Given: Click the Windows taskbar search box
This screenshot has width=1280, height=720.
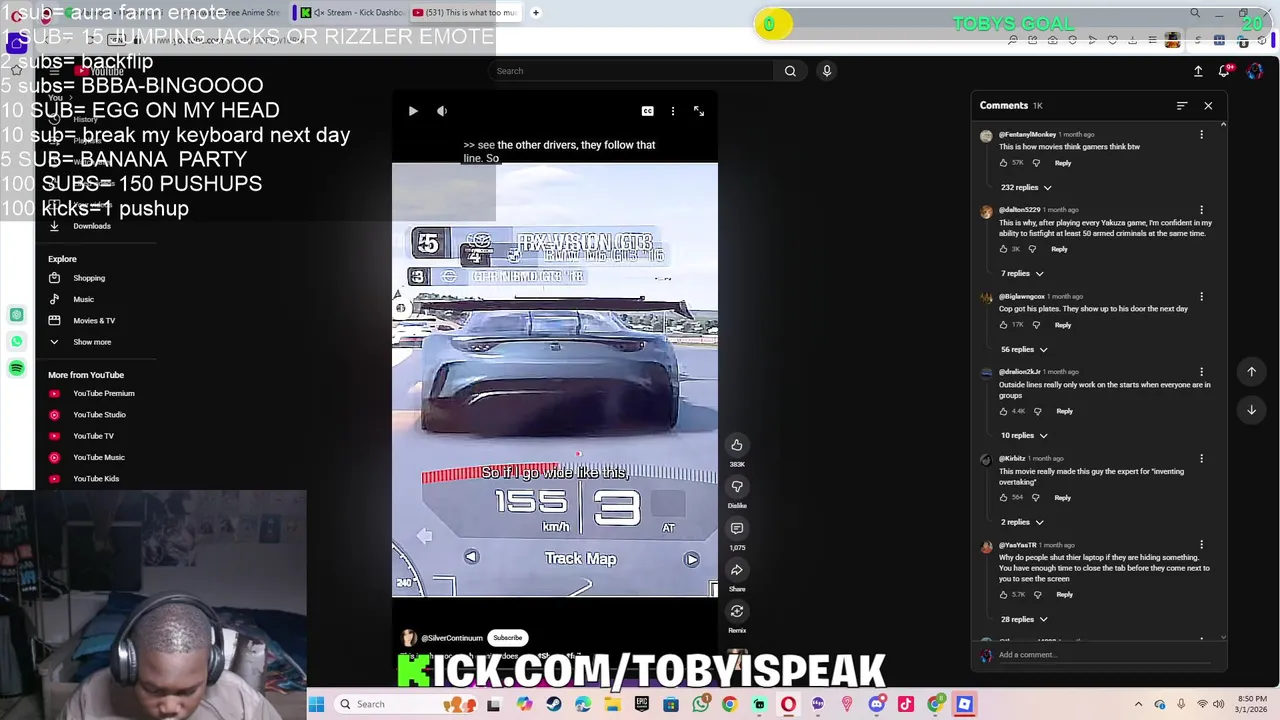Looking at the screenshot, I should click(404, 704).
